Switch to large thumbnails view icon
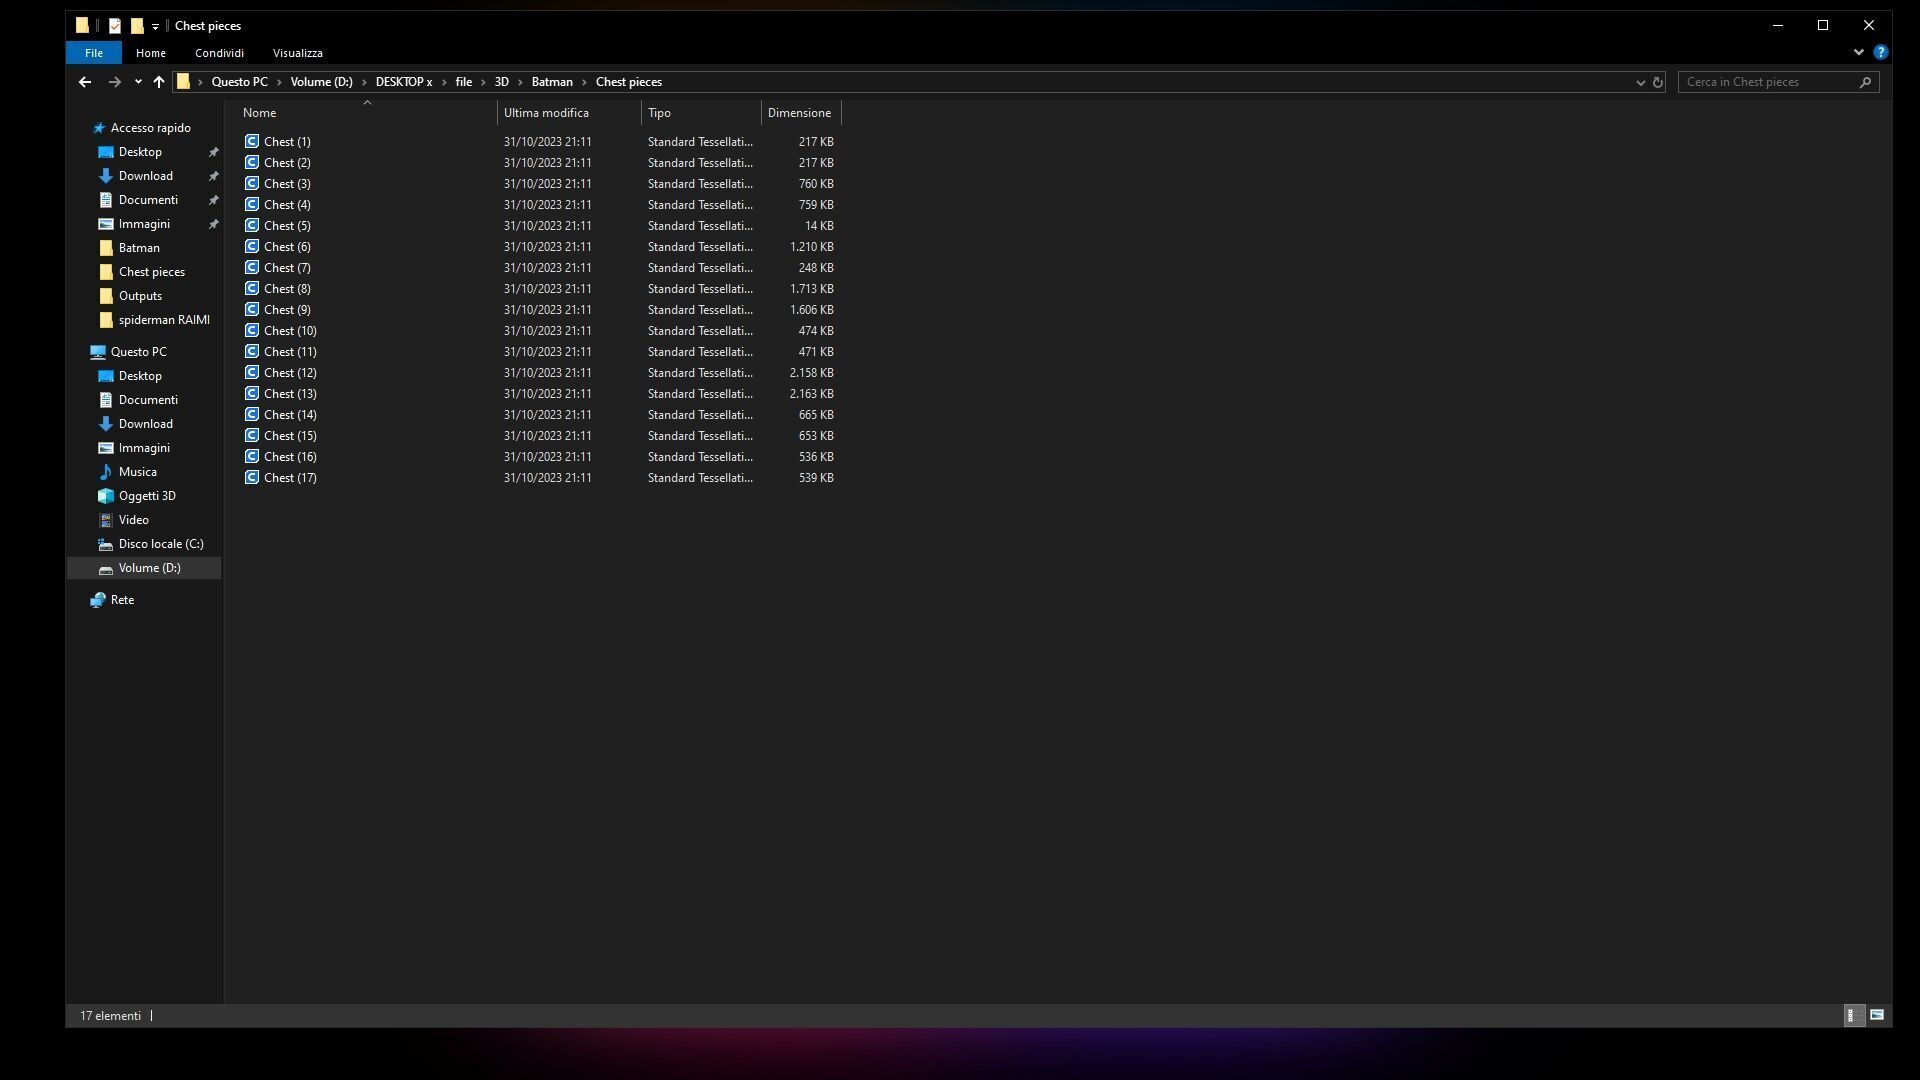 click(1877, 1015)
